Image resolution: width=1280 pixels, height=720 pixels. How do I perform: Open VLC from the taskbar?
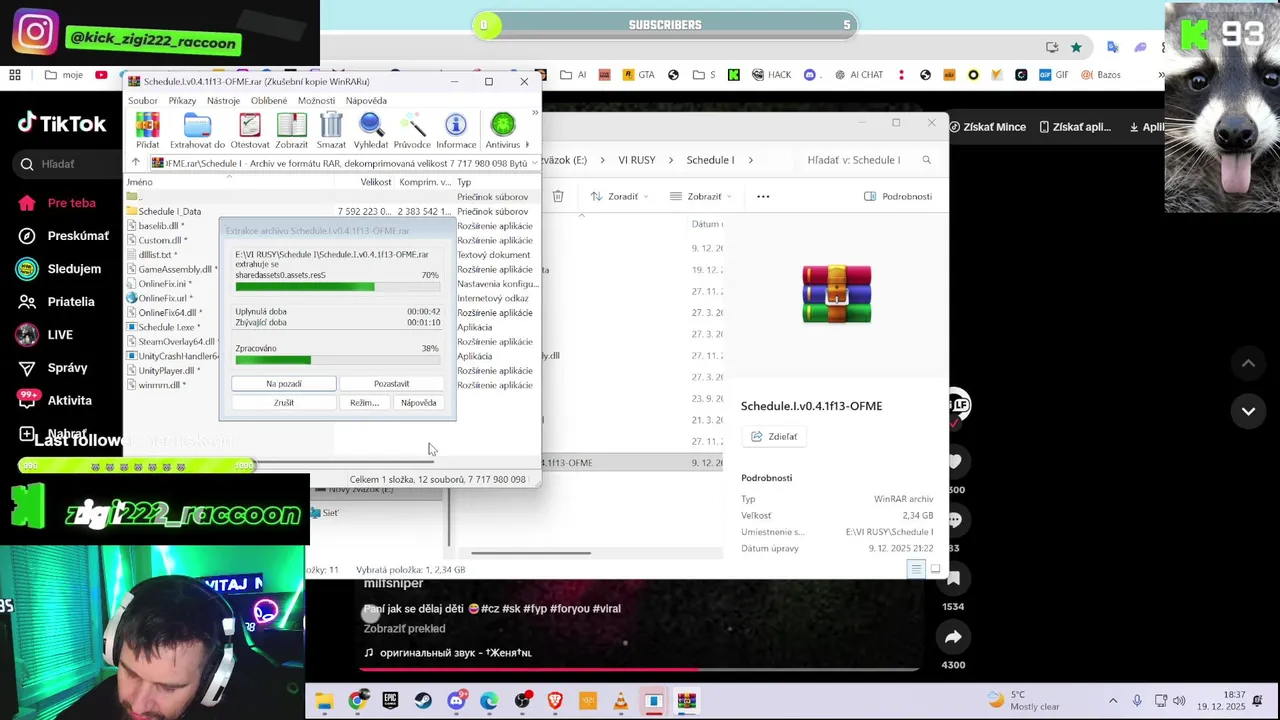[621, 701]
